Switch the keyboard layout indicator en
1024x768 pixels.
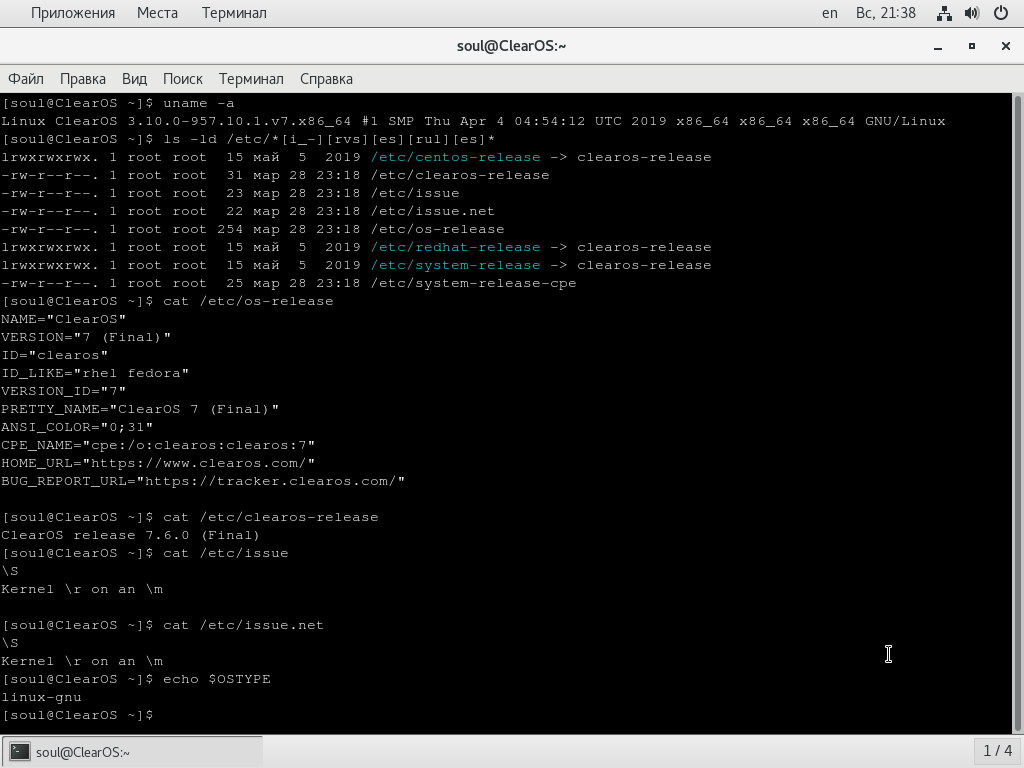[830, 13]
